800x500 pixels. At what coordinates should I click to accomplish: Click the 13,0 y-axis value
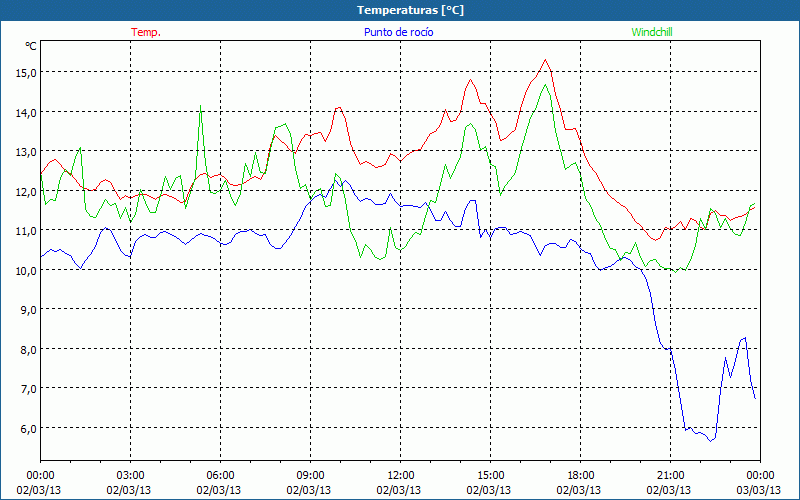(26, 152)
